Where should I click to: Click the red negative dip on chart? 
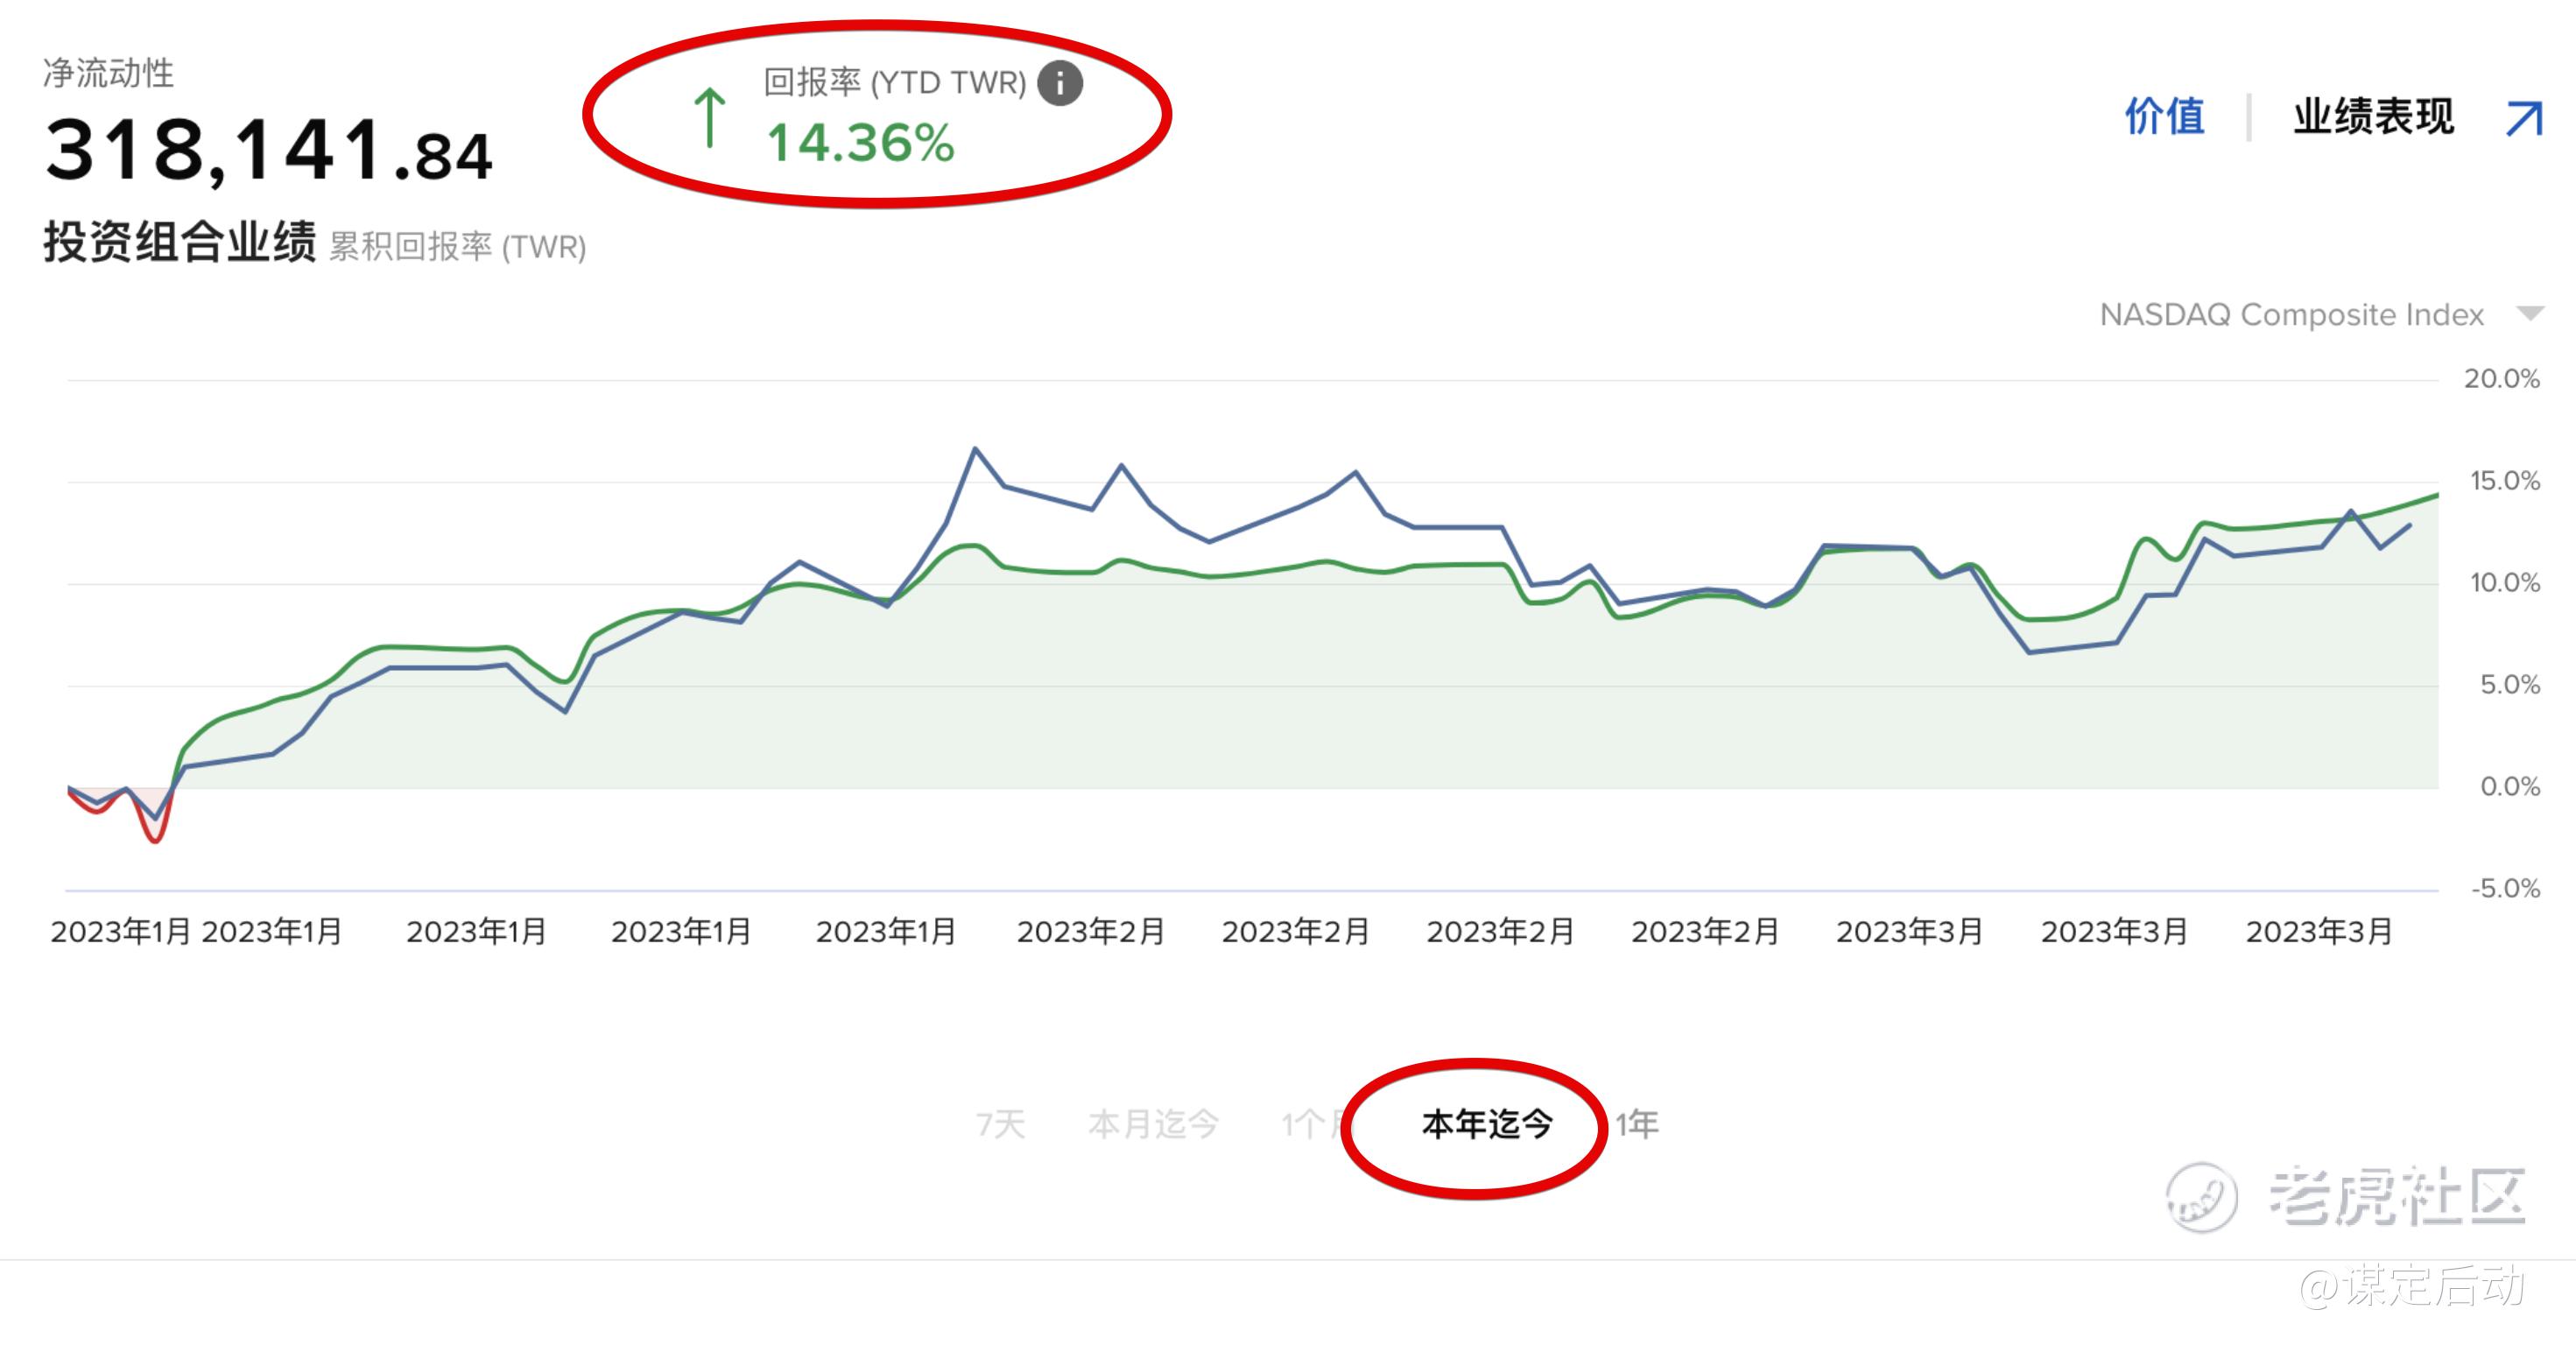155,838
